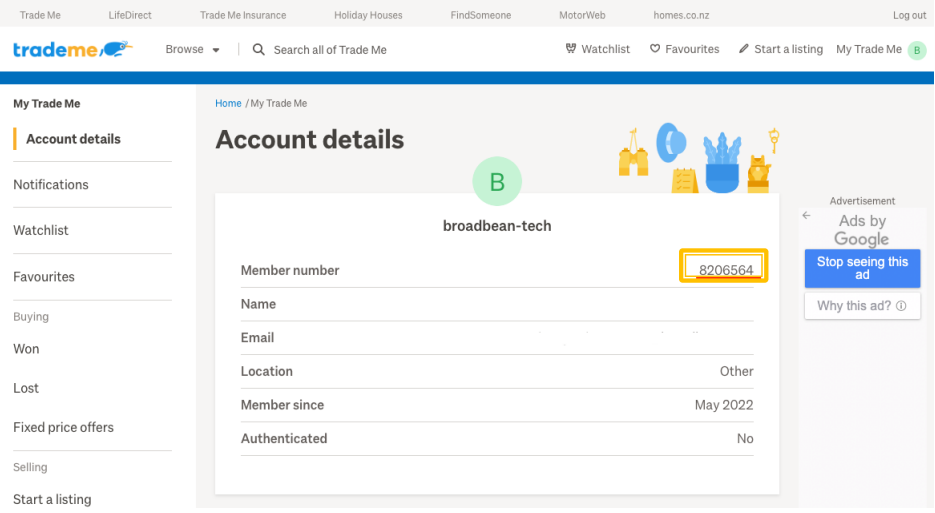The width and height of the screenshot is (935, 513).
Task: Click Start a listing in the sidebar
Action: 52,499
